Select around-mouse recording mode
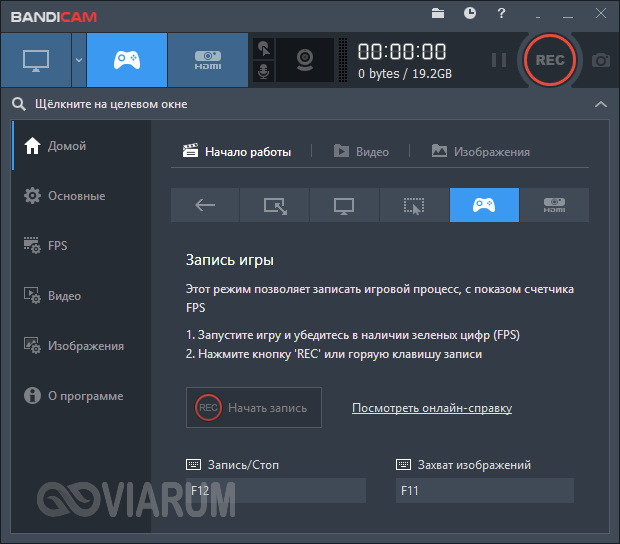This screenshot has height=544, width=620. [x=414, y=205]
